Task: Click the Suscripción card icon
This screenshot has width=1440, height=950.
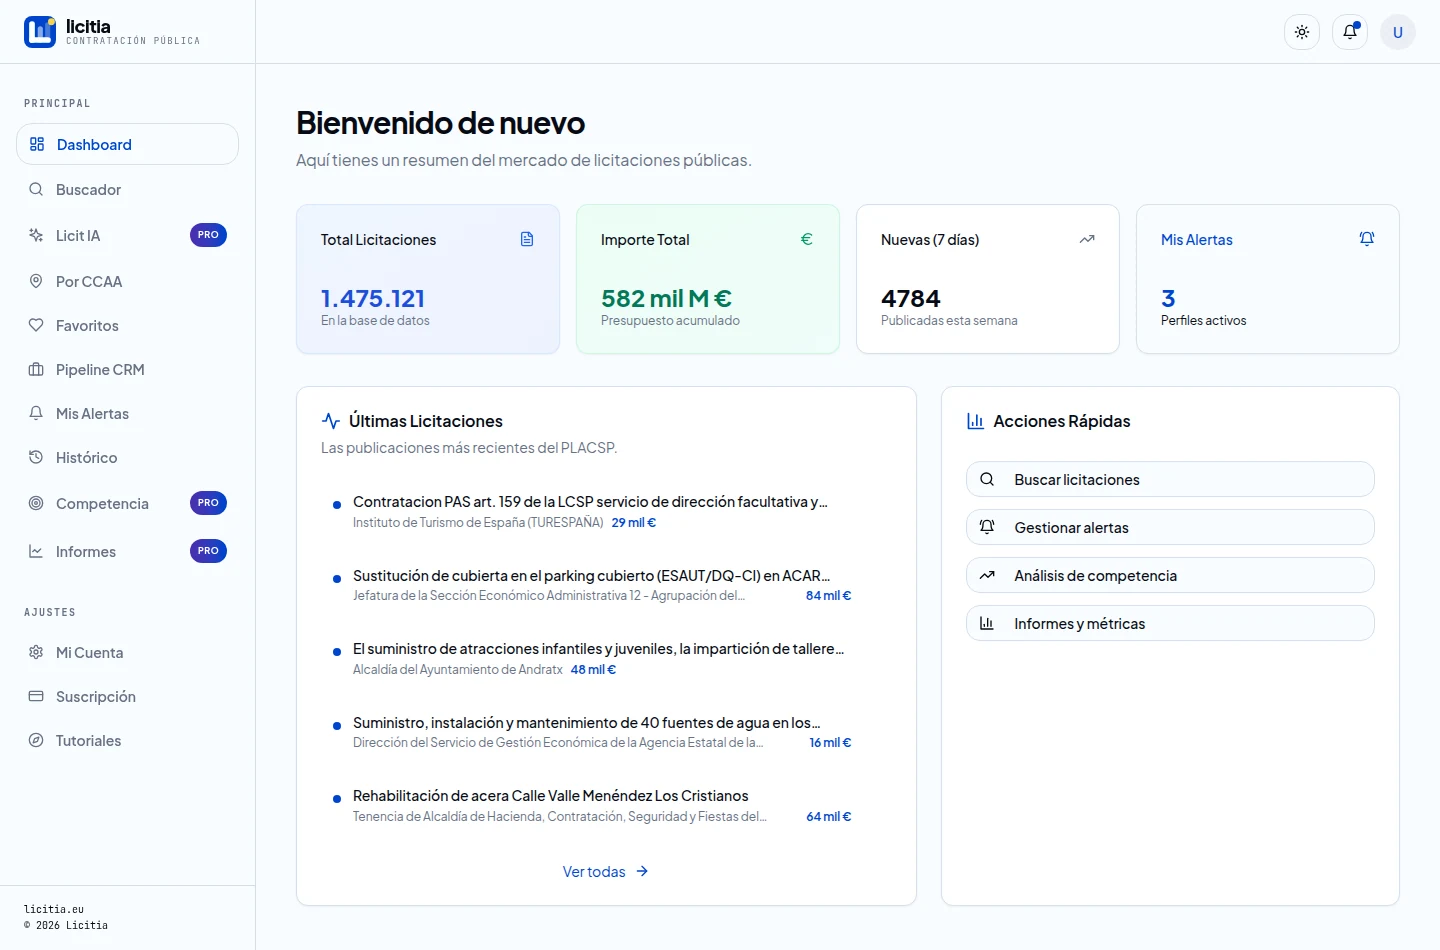Action: click(36, 696)
